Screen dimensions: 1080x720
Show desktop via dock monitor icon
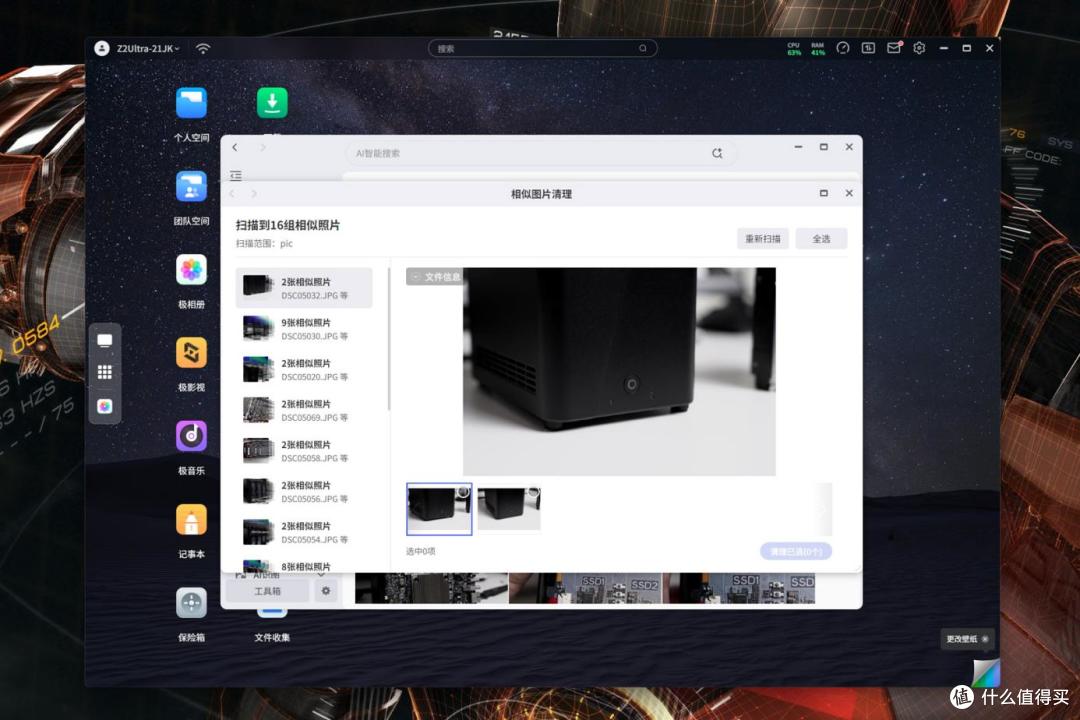[105, 340]
